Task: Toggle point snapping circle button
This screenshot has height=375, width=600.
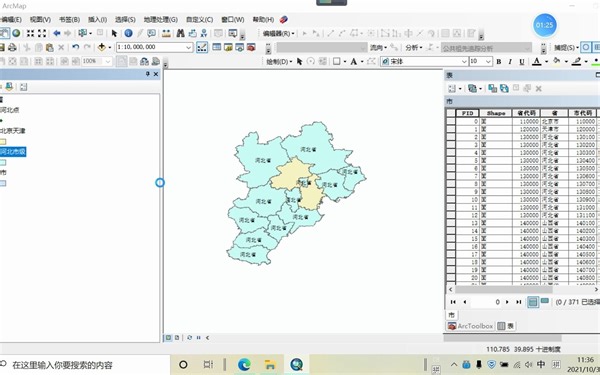Action: pos(585,47)
